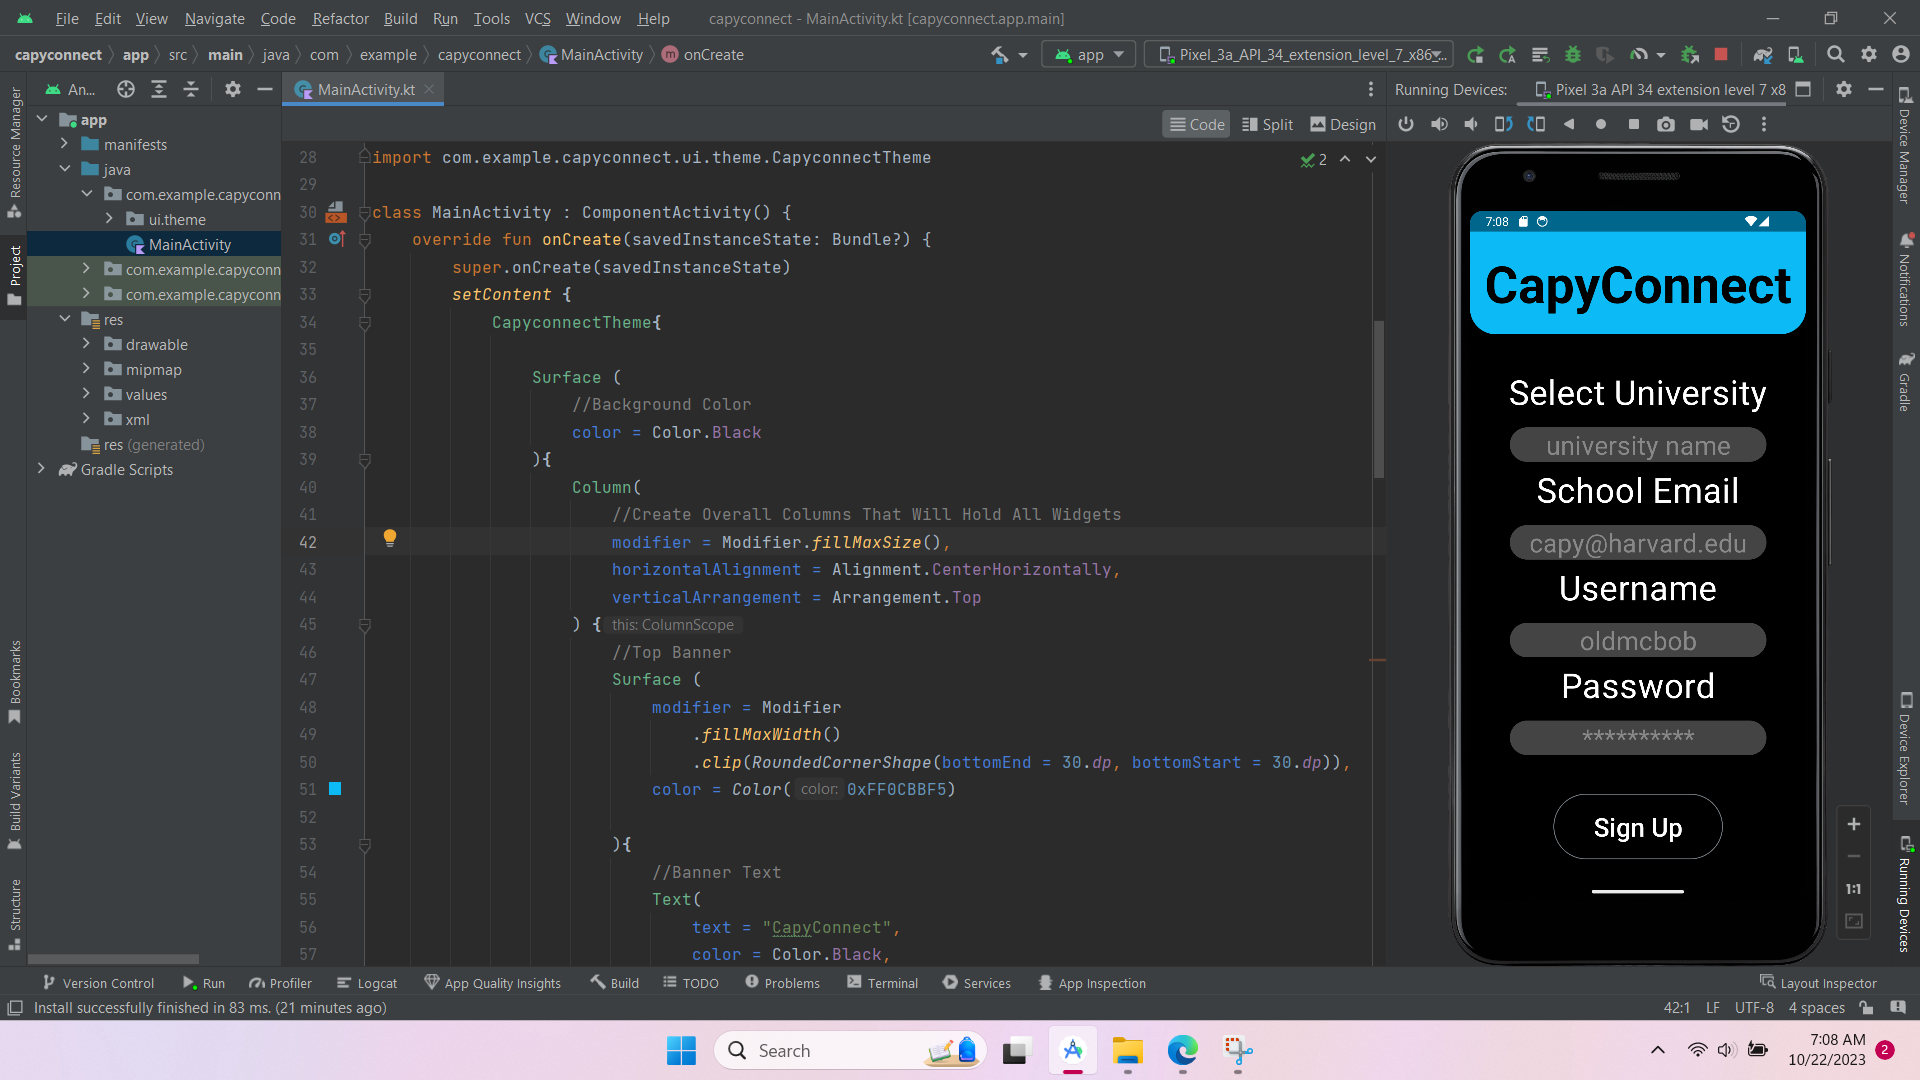Switch editor to Design view
This screenshot has width=1920, height=1080.
coord(1343,125)
